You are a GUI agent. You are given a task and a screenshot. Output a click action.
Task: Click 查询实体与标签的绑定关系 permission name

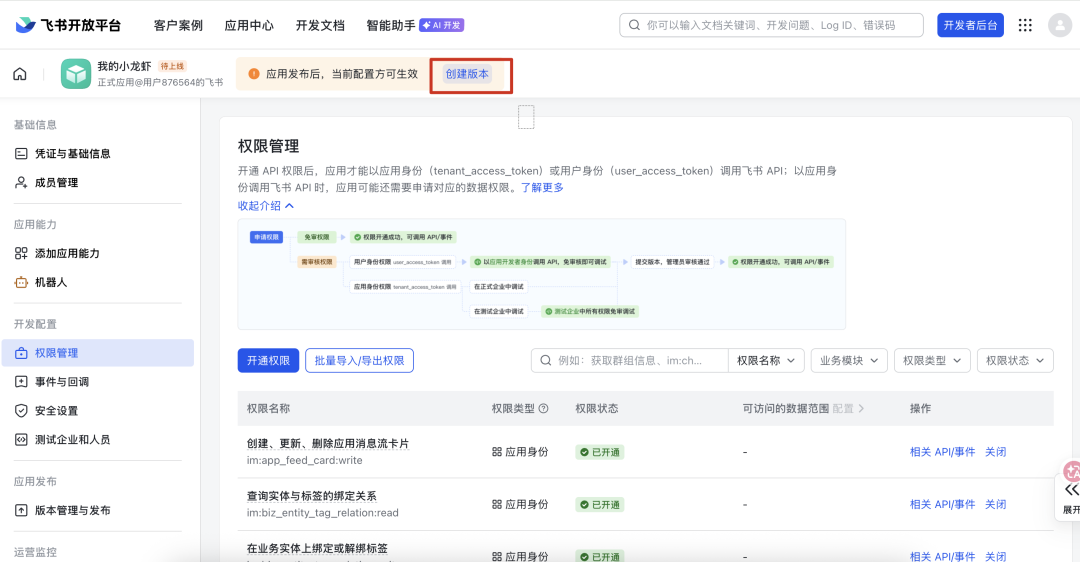click(x=311, y=496)
